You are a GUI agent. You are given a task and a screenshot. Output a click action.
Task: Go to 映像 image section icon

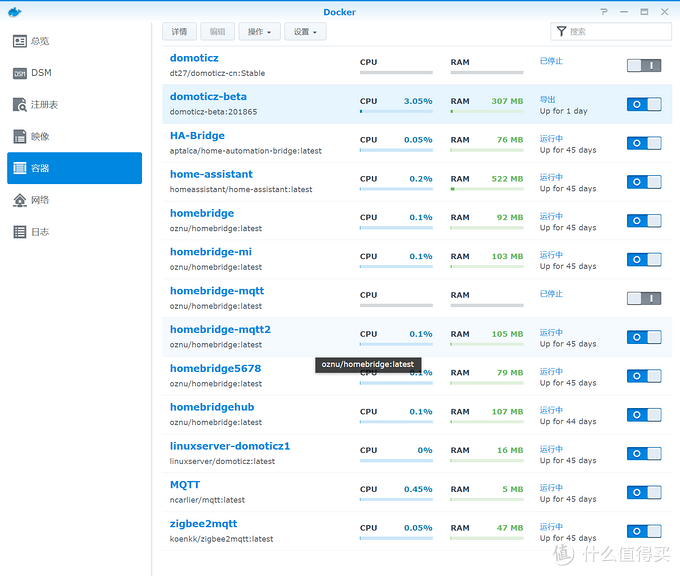click(20, 136)
